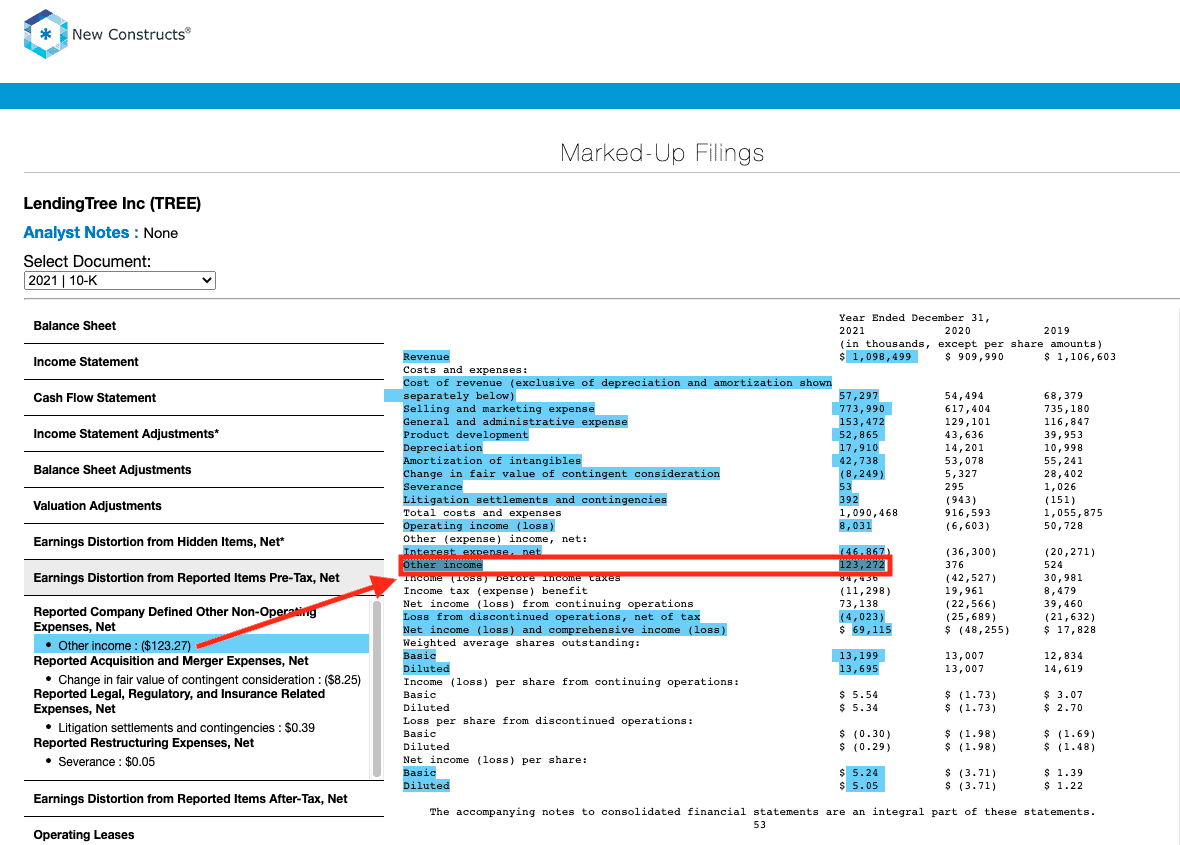The height and width of the screenshot is (845, 1180).
Task: Select Litigation settlements and contingencies : $0.39 item
Action: tap(187, 728)
